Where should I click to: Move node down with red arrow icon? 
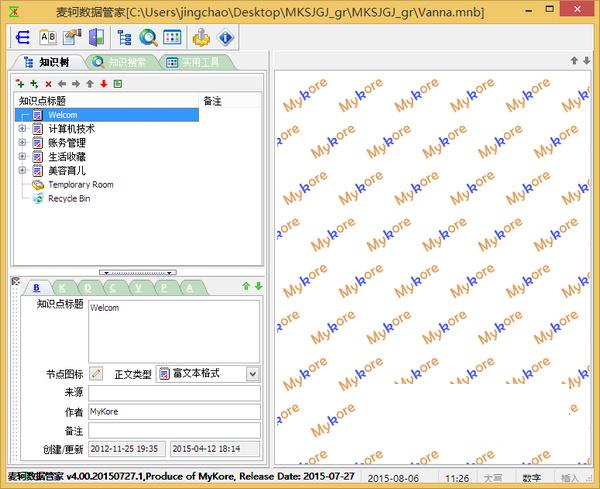tap(103, 84)
